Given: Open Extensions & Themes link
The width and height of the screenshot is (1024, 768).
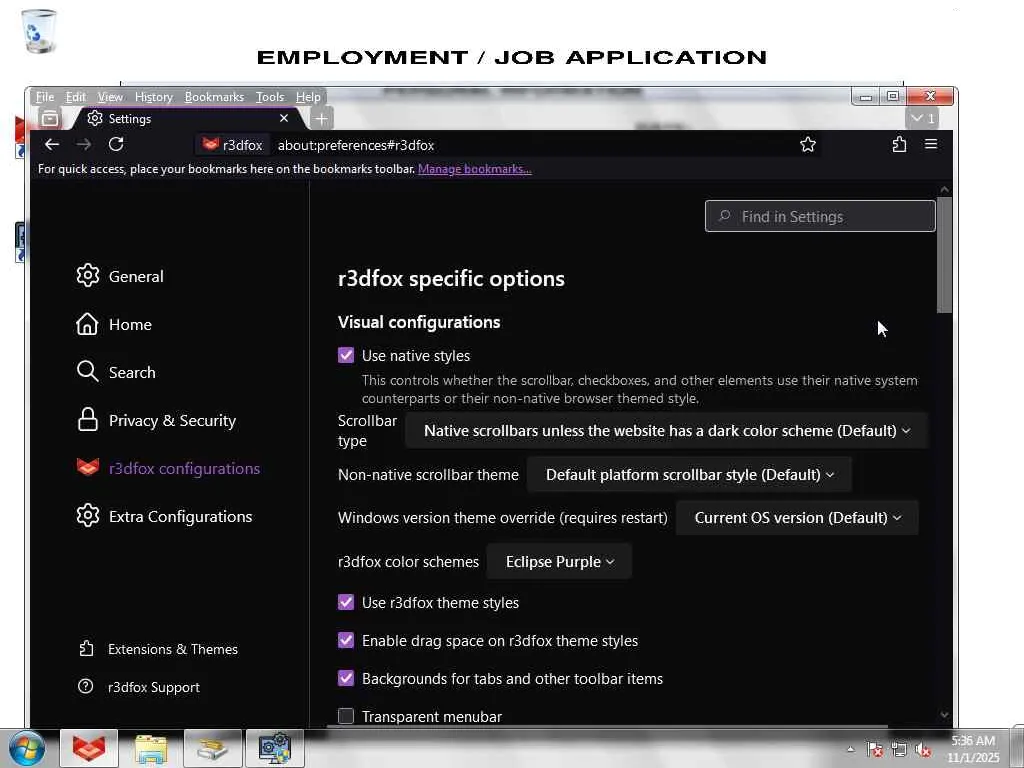Looking at the screenshot, I should [x=158, y=649].
